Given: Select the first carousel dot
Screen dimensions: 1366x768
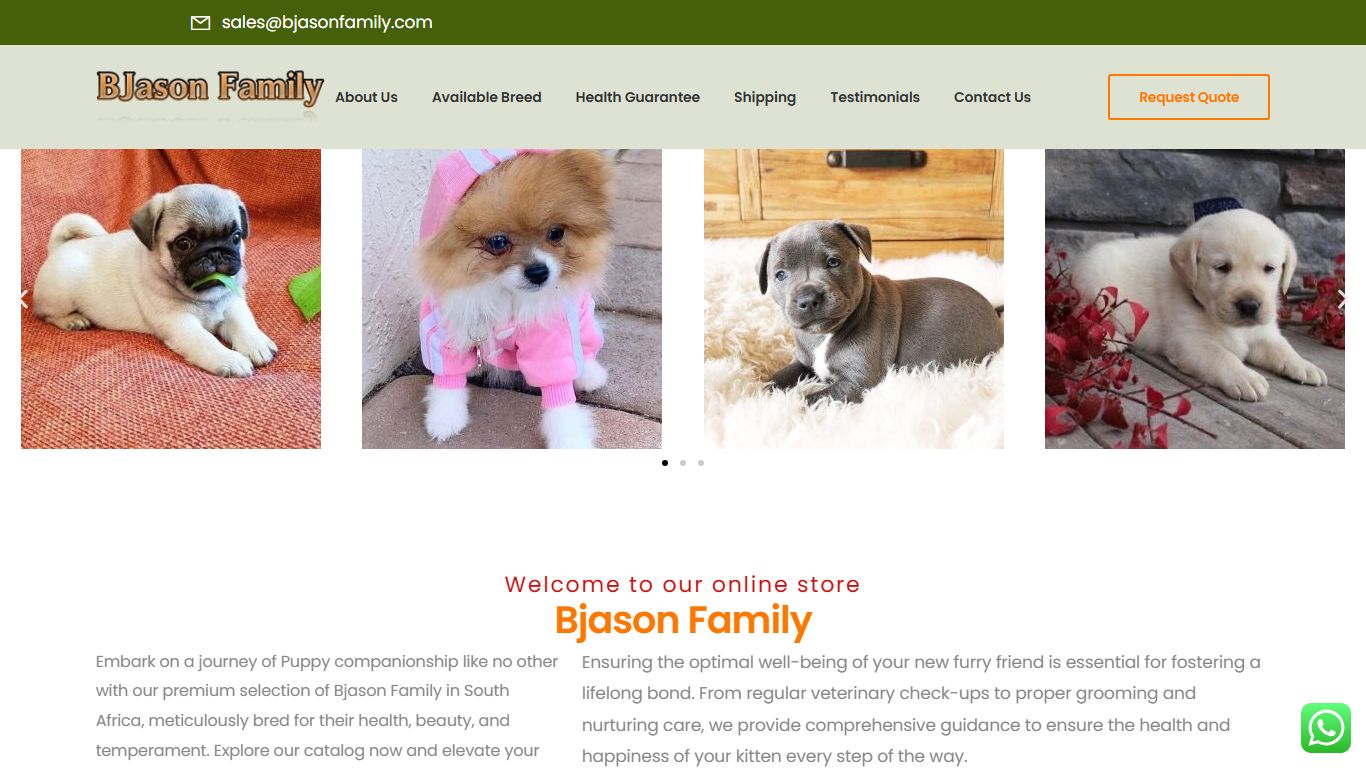Looking at the screenshot, I should click(x=665, y=463).
